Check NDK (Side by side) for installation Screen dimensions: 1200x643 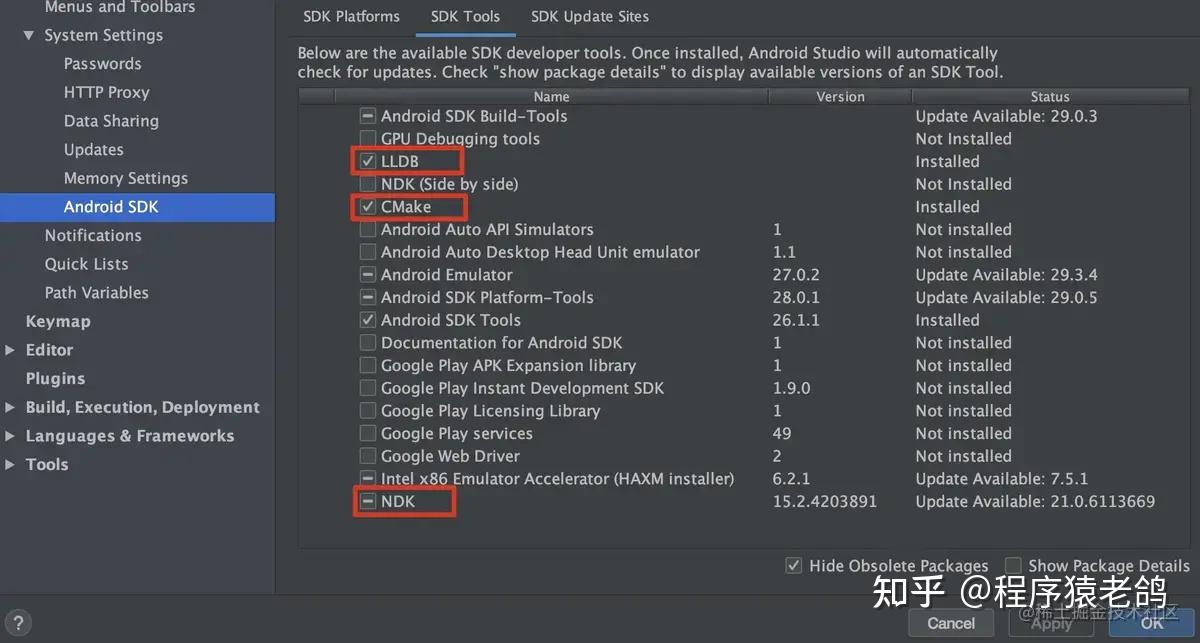click(x=368, y=184)
